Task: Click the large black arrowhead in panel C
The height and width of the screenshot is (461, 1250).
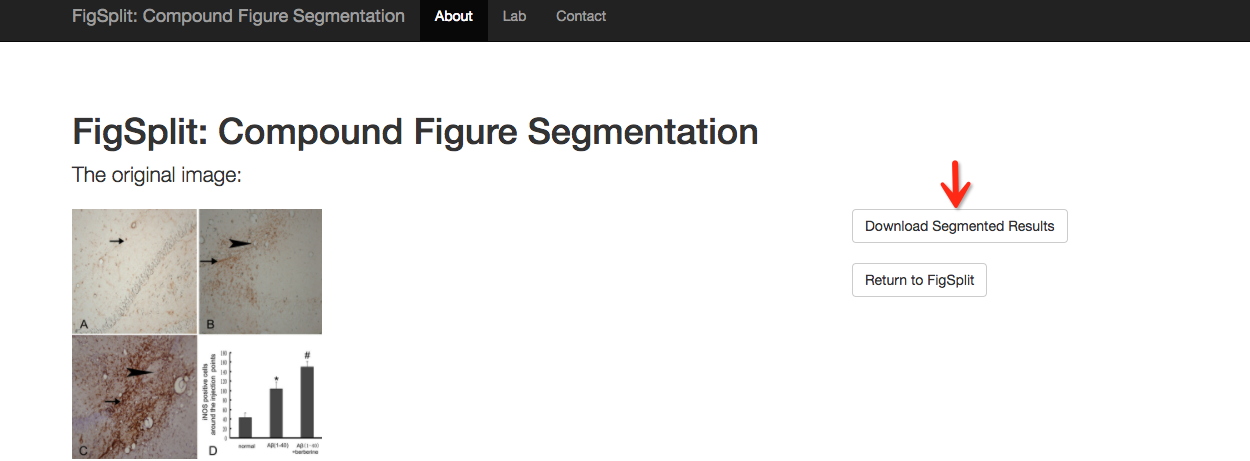Action: coord(140,372)
